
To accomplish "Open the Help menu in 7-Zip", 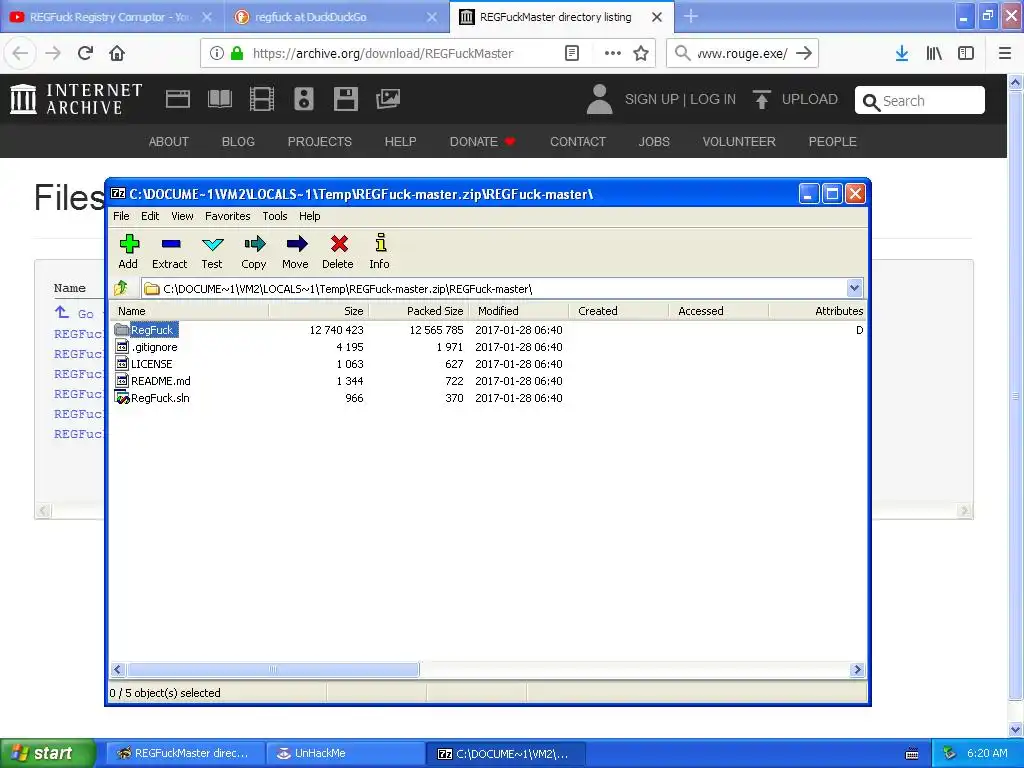I will [310, 216].
